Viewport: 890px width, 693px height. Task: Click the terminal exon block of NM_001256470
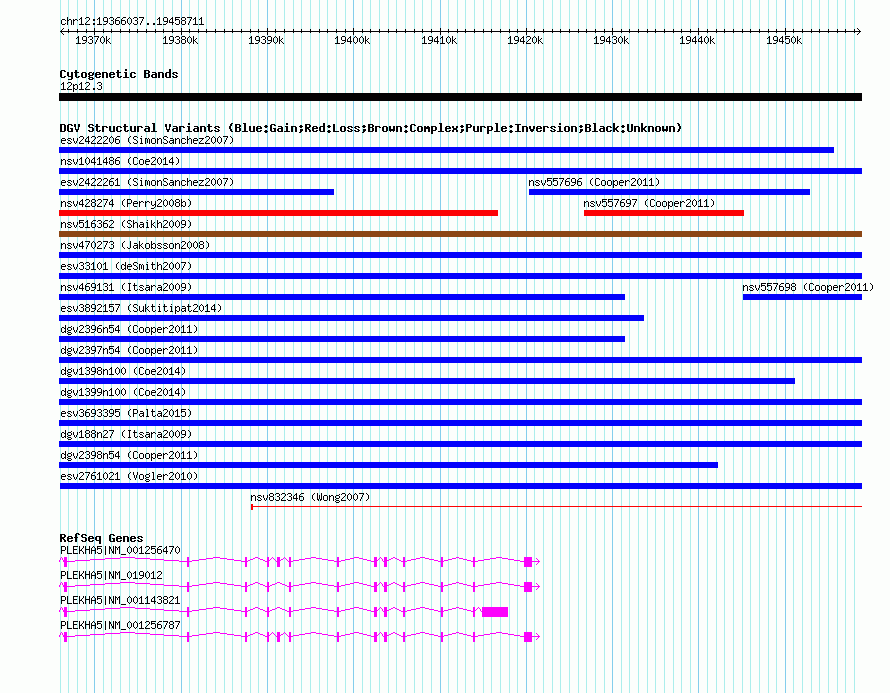(528, 561)
